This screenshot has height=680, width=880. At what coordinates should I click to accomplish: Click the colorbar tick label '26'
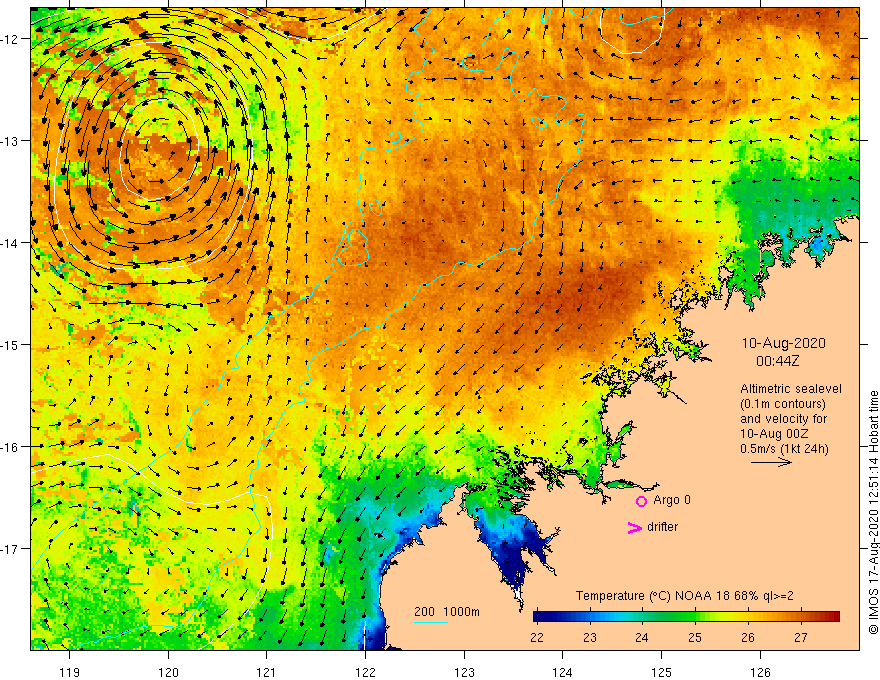[x=748, y=637]
